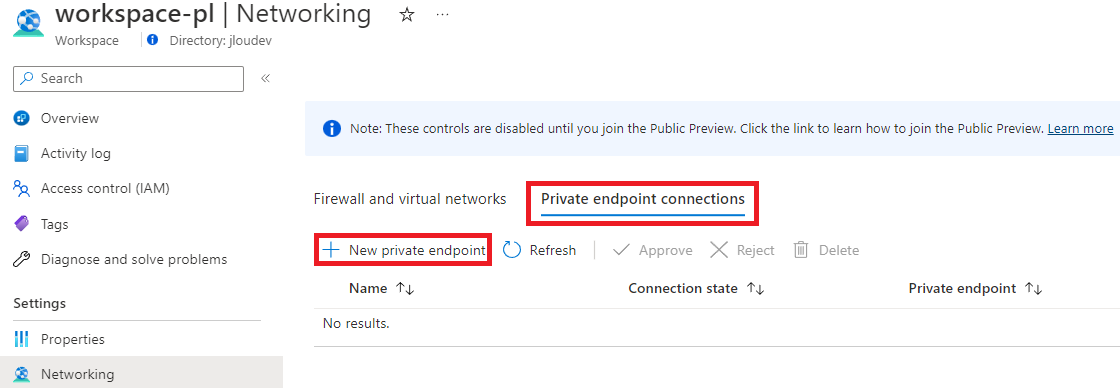Viewport: 1120px width, 388px height.
Task: Sort by Name column arrows
Action: click(x=406, y=289)
